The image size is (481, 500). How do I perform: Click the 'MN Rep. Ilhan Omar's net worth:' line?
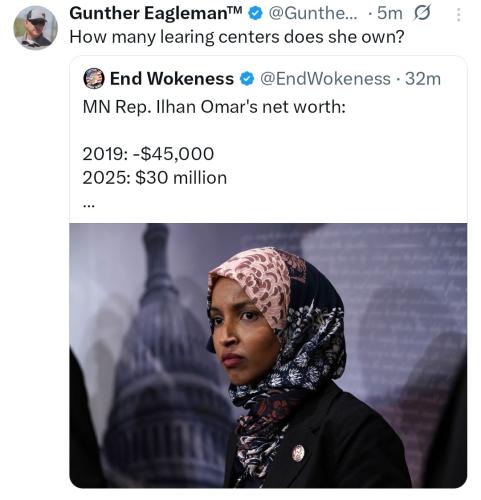pyautogui.click(x=214, y=107)
